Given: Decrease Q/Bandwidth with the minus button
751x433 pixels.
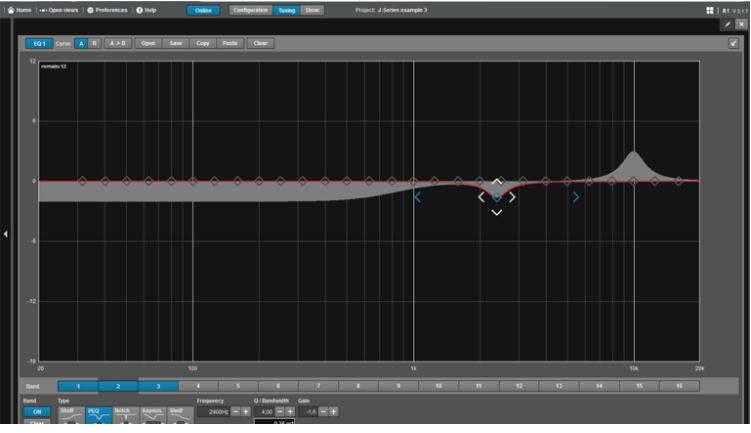Looking at the screenshot, I should (x=279, y=411).
